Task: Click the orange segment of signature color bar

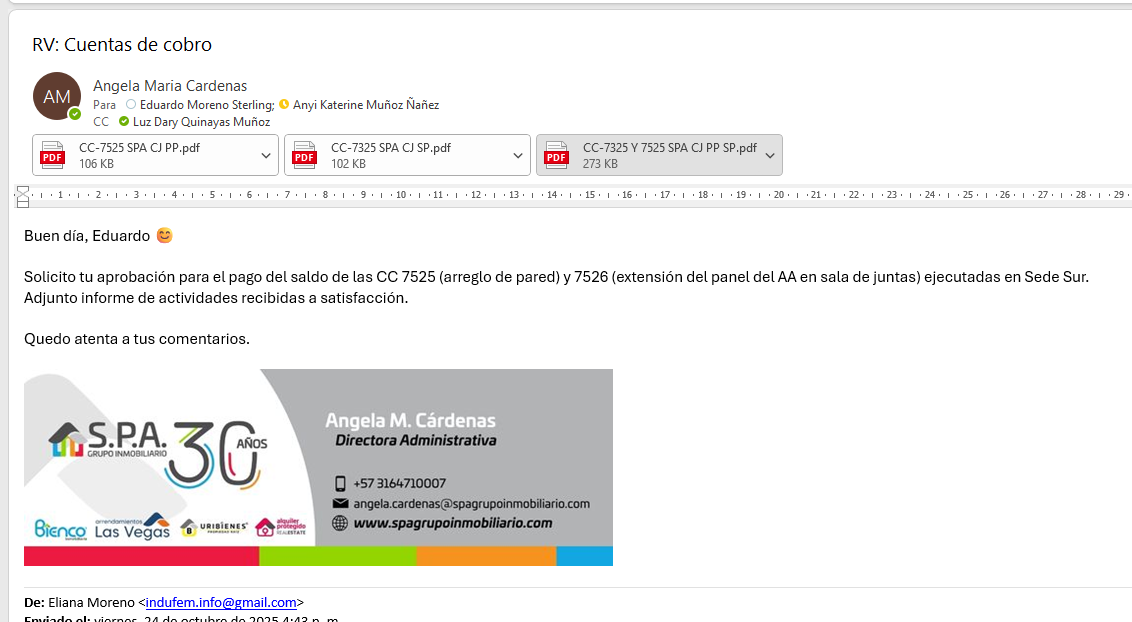Action: [486, 556]
